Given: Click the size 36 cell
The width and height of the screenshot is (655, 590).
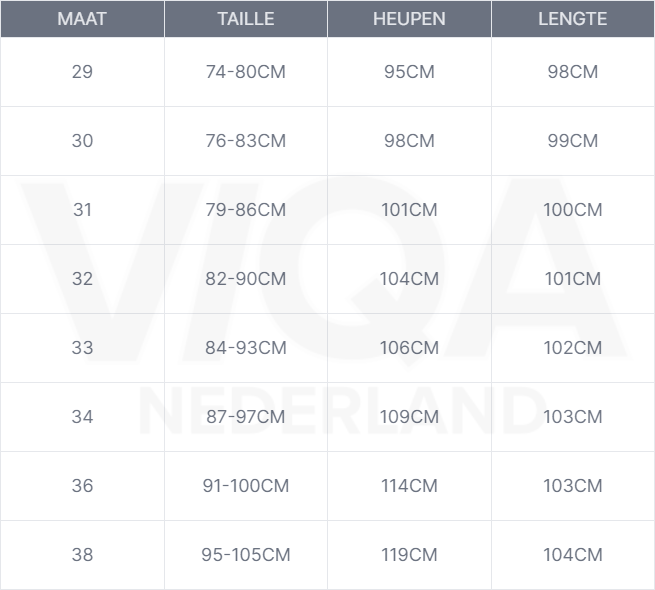Looking at the screenshot, I should [x=82, y=486].
